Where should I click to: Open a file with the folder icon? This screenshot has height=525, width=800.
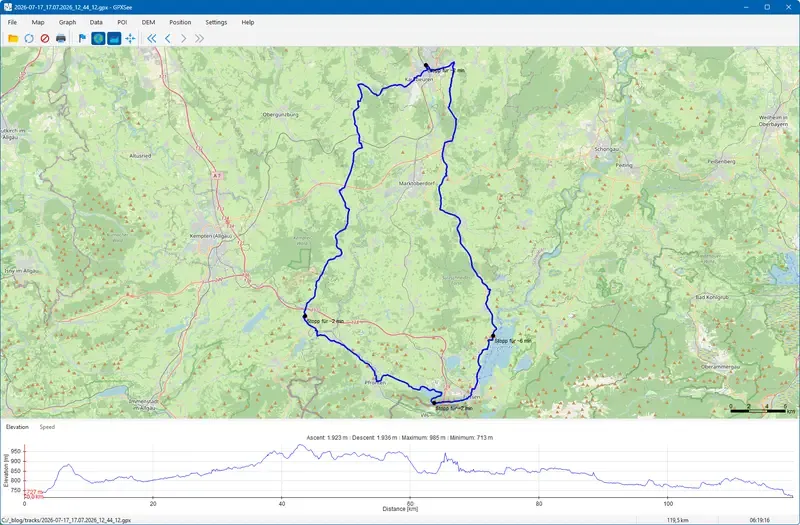[x=13, y=38]
